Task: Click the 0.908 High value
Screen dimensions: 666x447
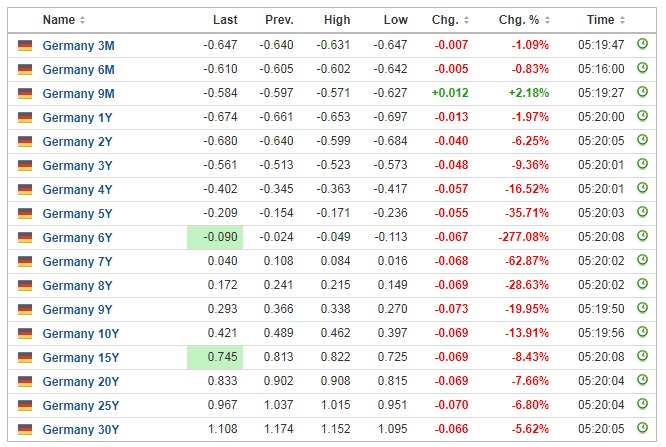Action: (336, 381)
